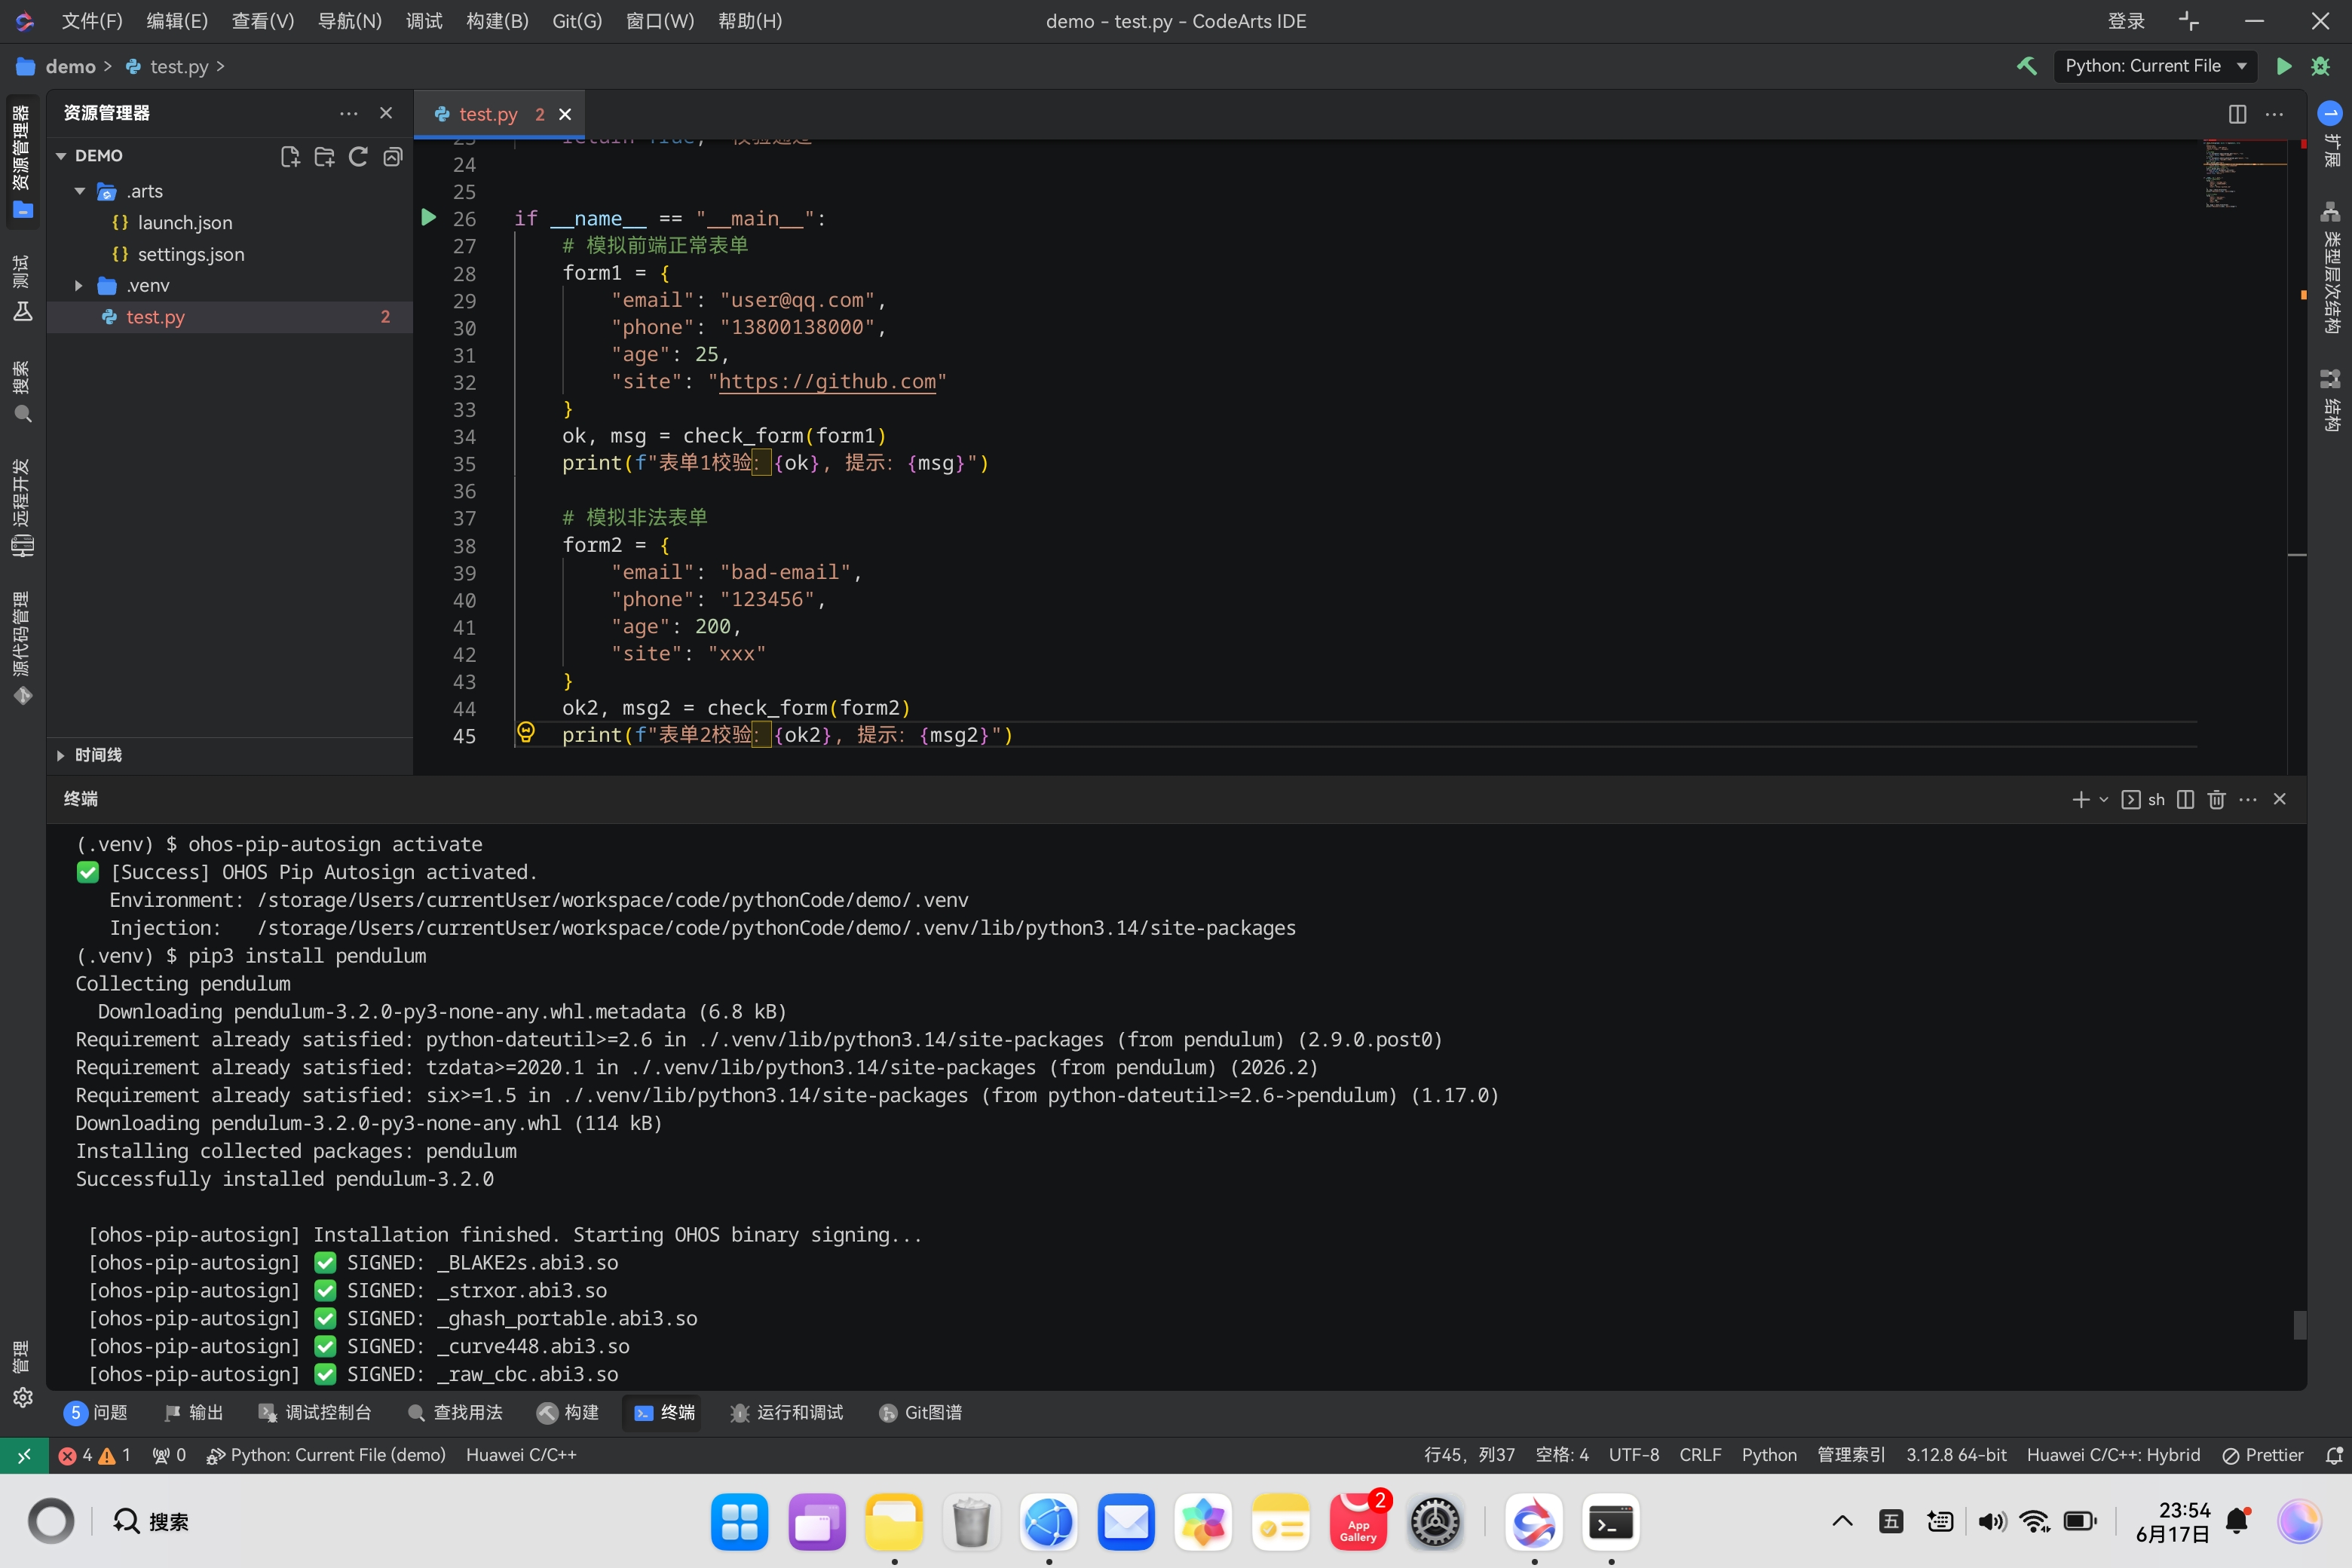Open the 导航(N) menu
This screenshot has width=2352, height=1568.
tap(349, 21)
